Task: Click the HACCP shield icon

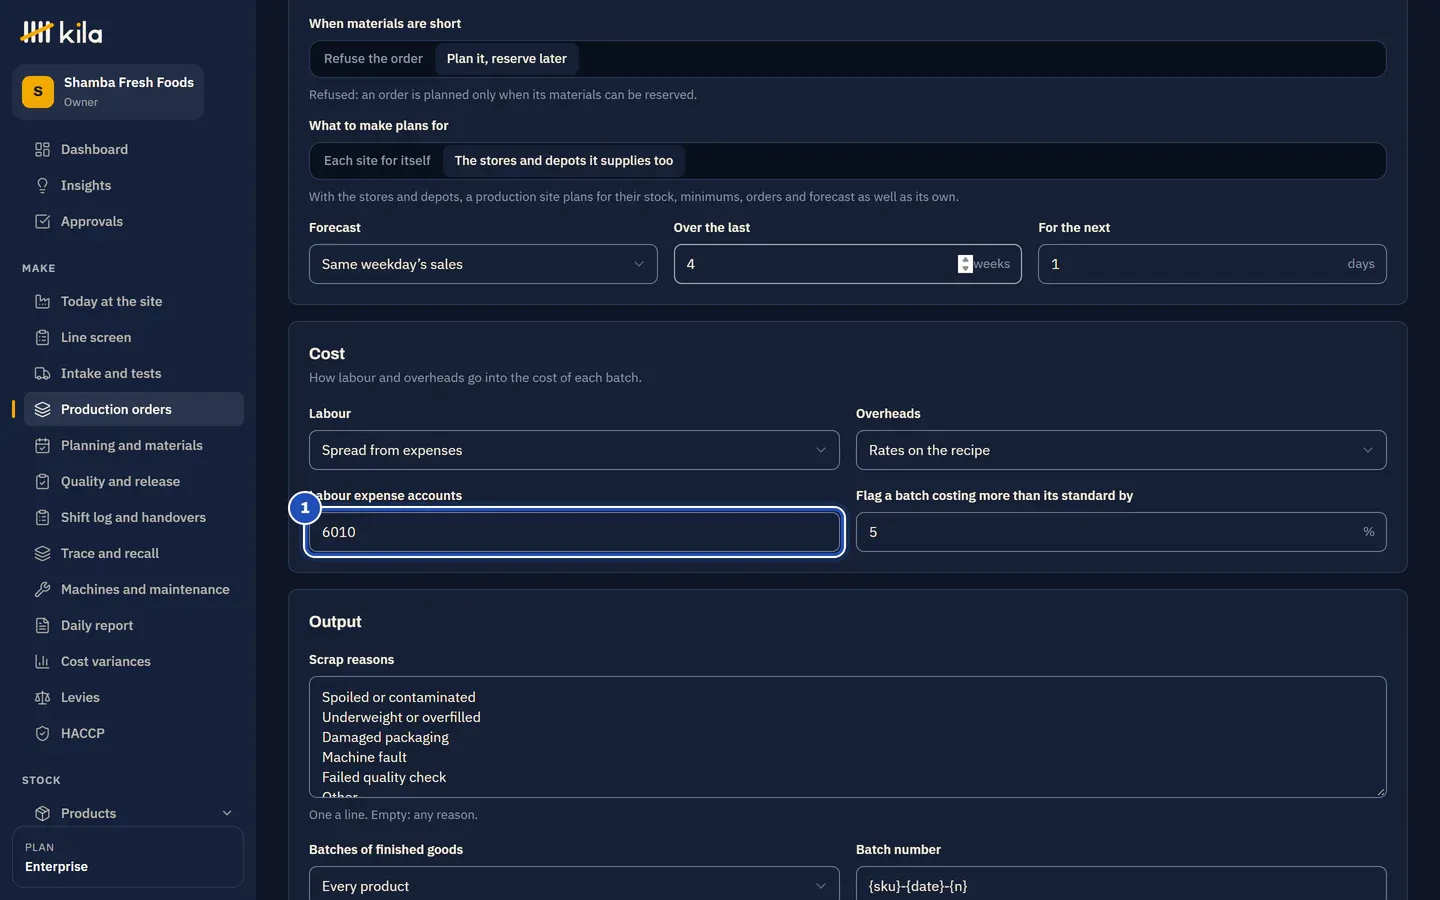Action: pyautogui.click(x=42, y=733)
